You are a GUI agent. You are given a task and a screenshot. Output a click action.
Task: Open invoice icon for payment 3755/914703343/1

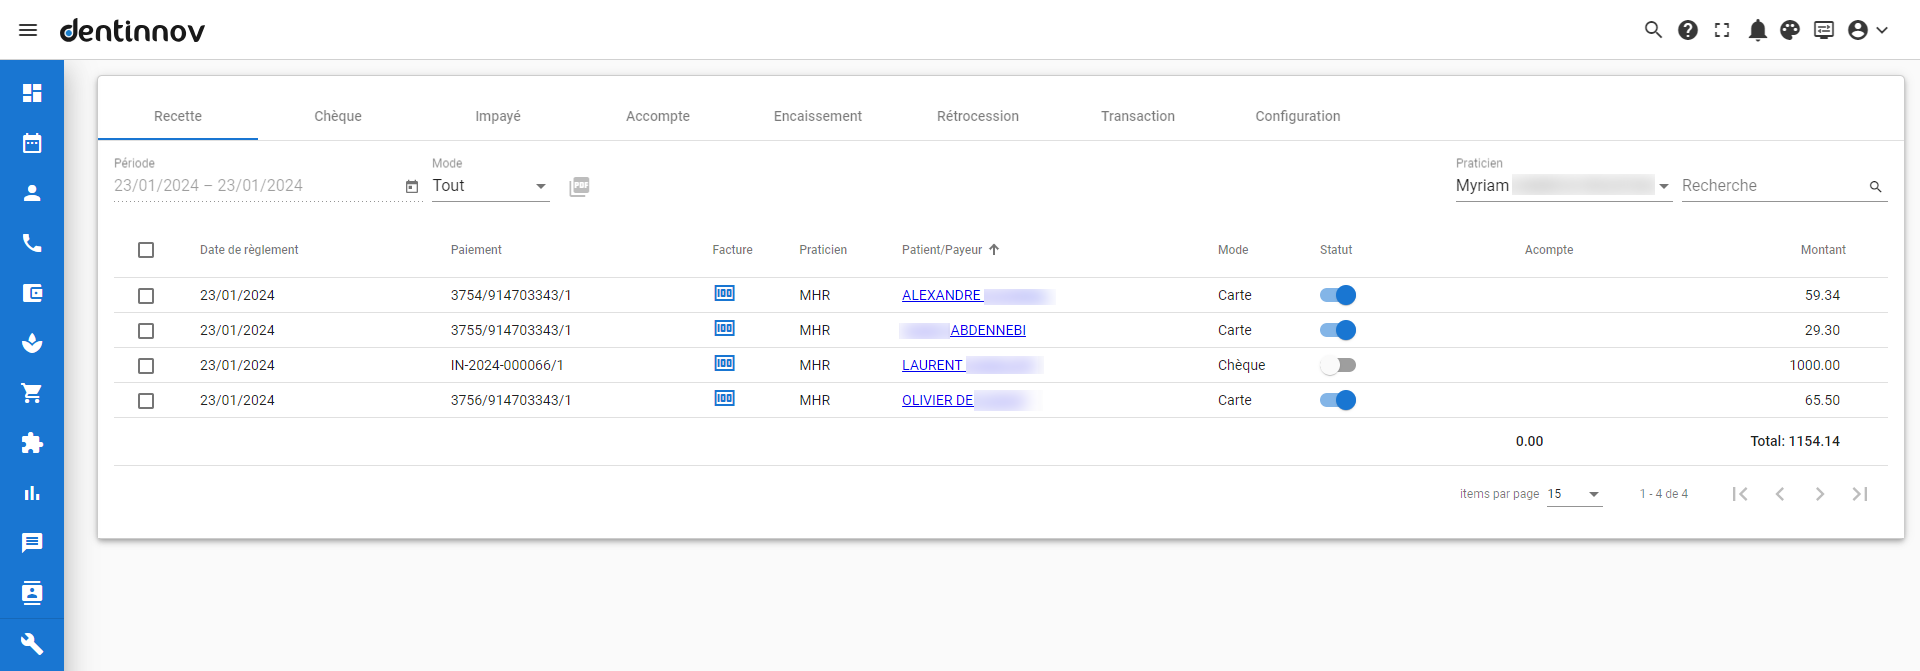[724, 328]
